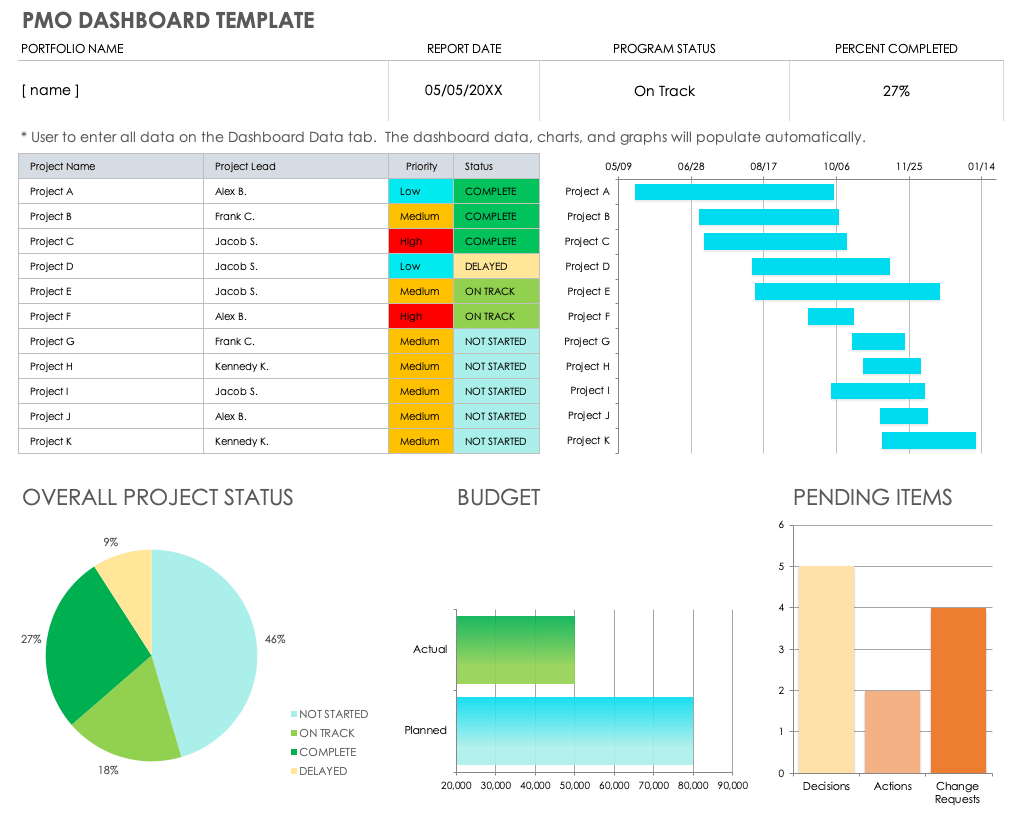Select the ON TRACK status cell for Project E
Image resolution: width=1024 pixels, height=837 pixels.
point(496,292)
